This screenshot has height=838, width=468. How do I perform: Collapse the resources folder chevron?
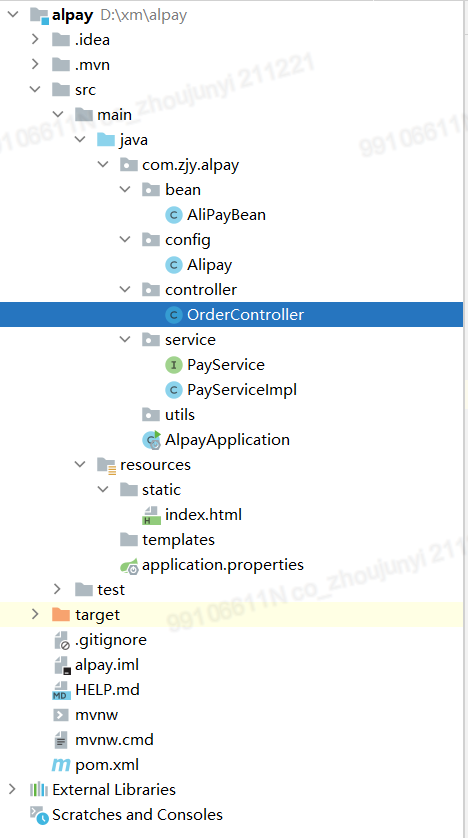tap(80, 465)
